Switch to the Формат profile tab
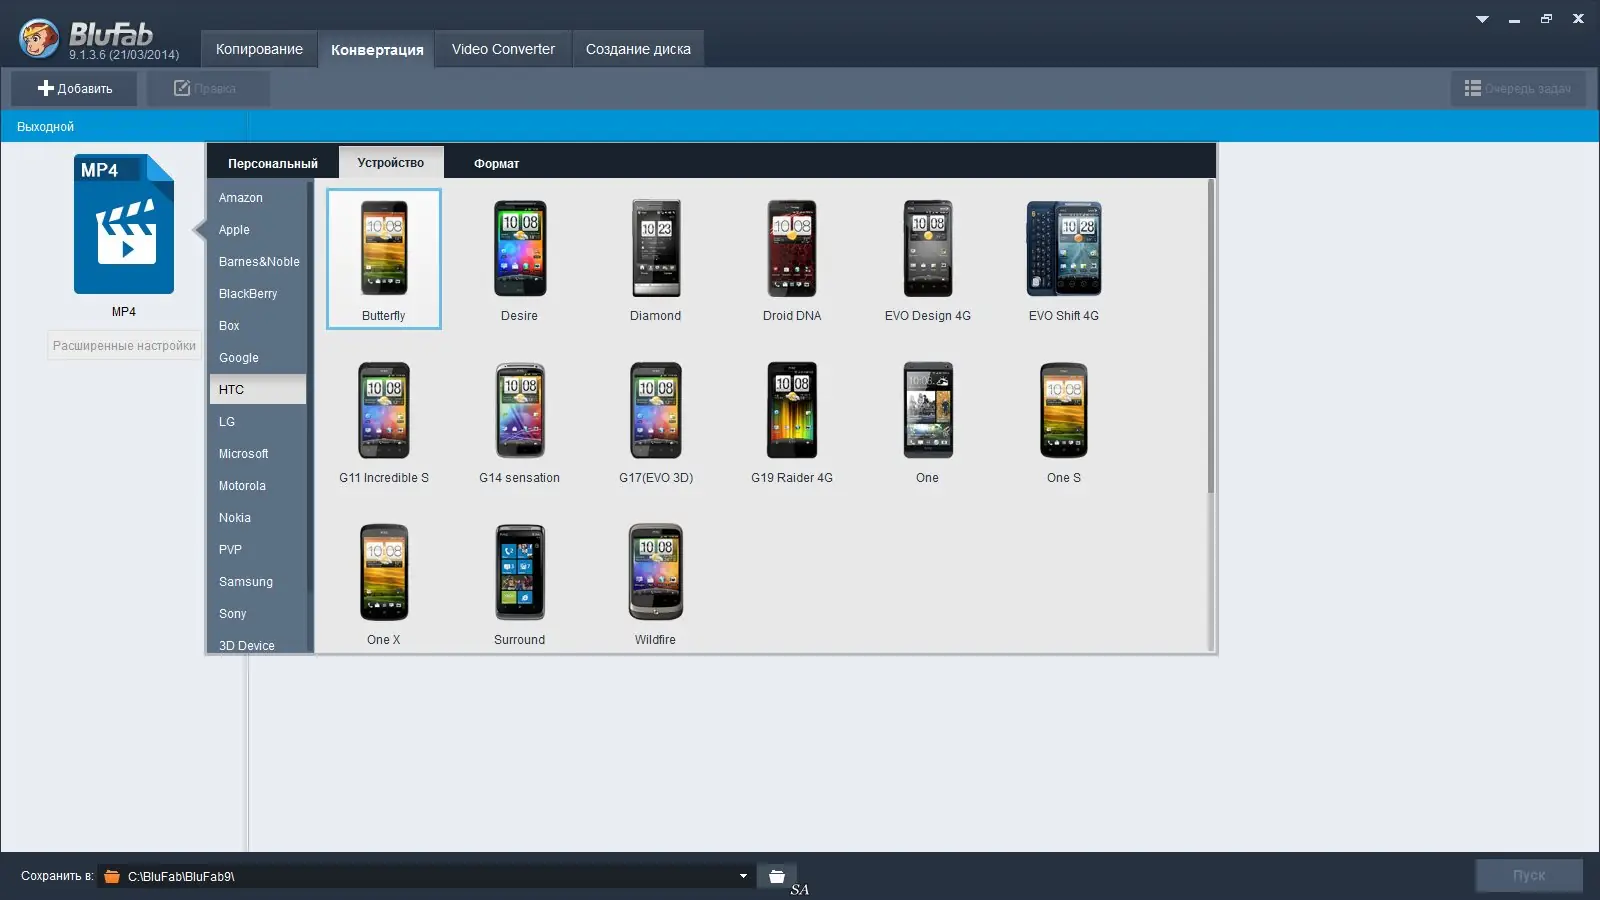This screenshot has width=1600, height=900. point(497,163)
